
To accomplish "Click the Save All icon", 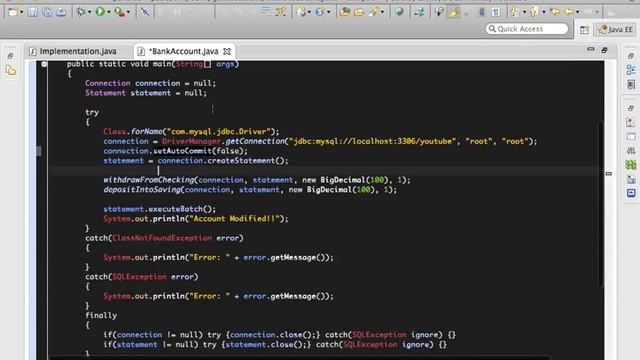I will click(47, 12).
